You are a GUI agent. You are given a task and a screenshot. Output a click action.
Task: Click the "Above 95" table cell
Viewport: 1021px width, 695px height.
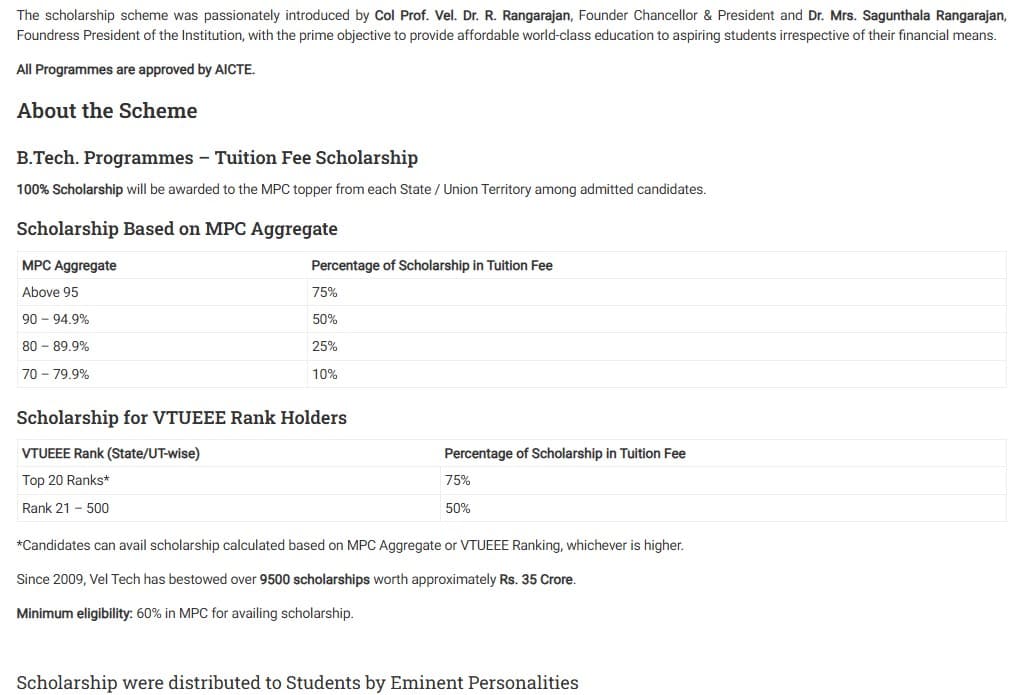click(50, 292)
